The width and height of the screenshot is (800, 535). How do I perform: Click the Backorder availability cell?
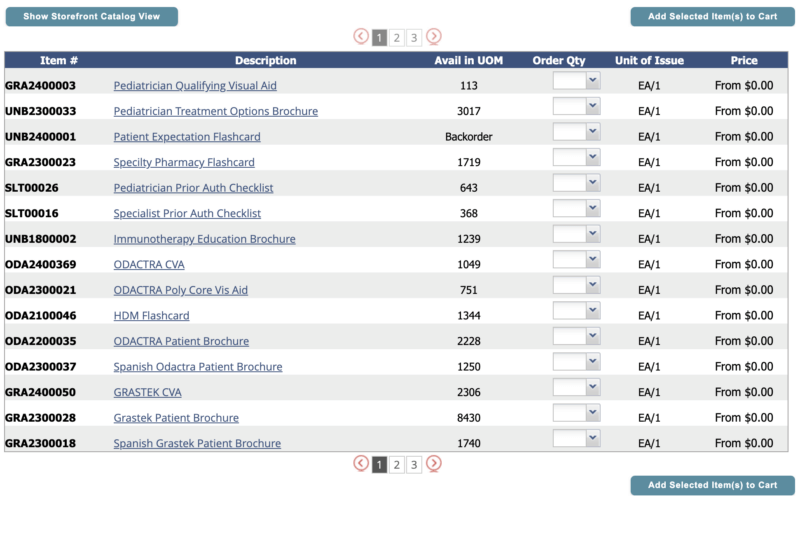(x=468, y=137)
